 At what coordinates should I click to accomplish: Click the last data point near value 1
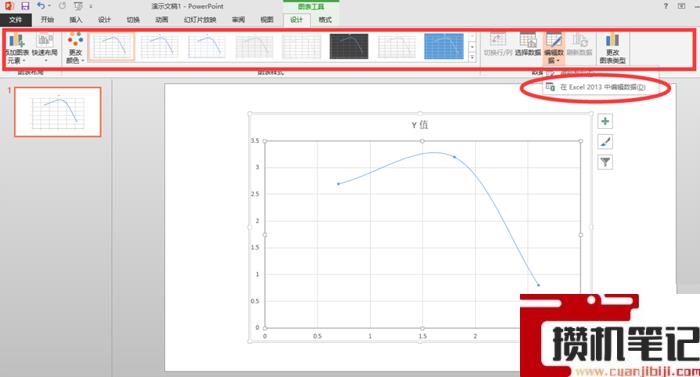(538, 285)
